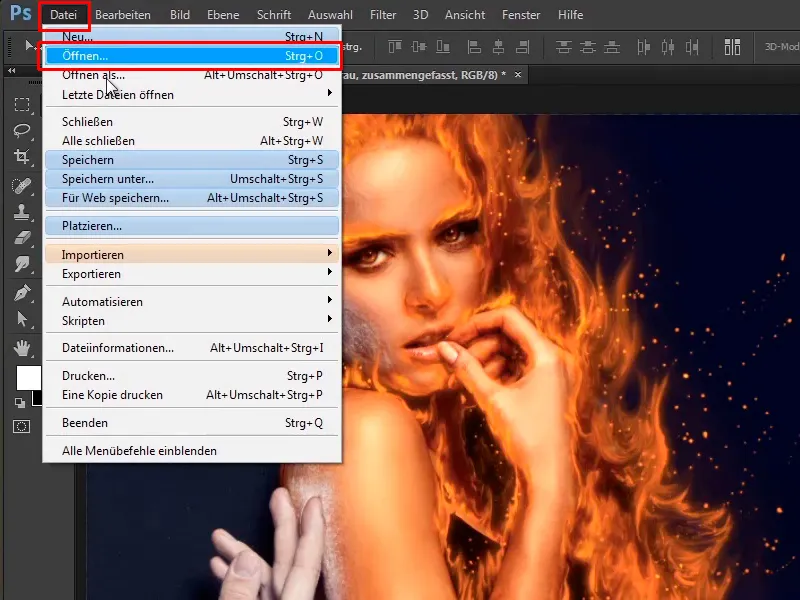This screenshot has height=600, width=800.
Task: Select the Path Selection tool
Action: (21, 320)
